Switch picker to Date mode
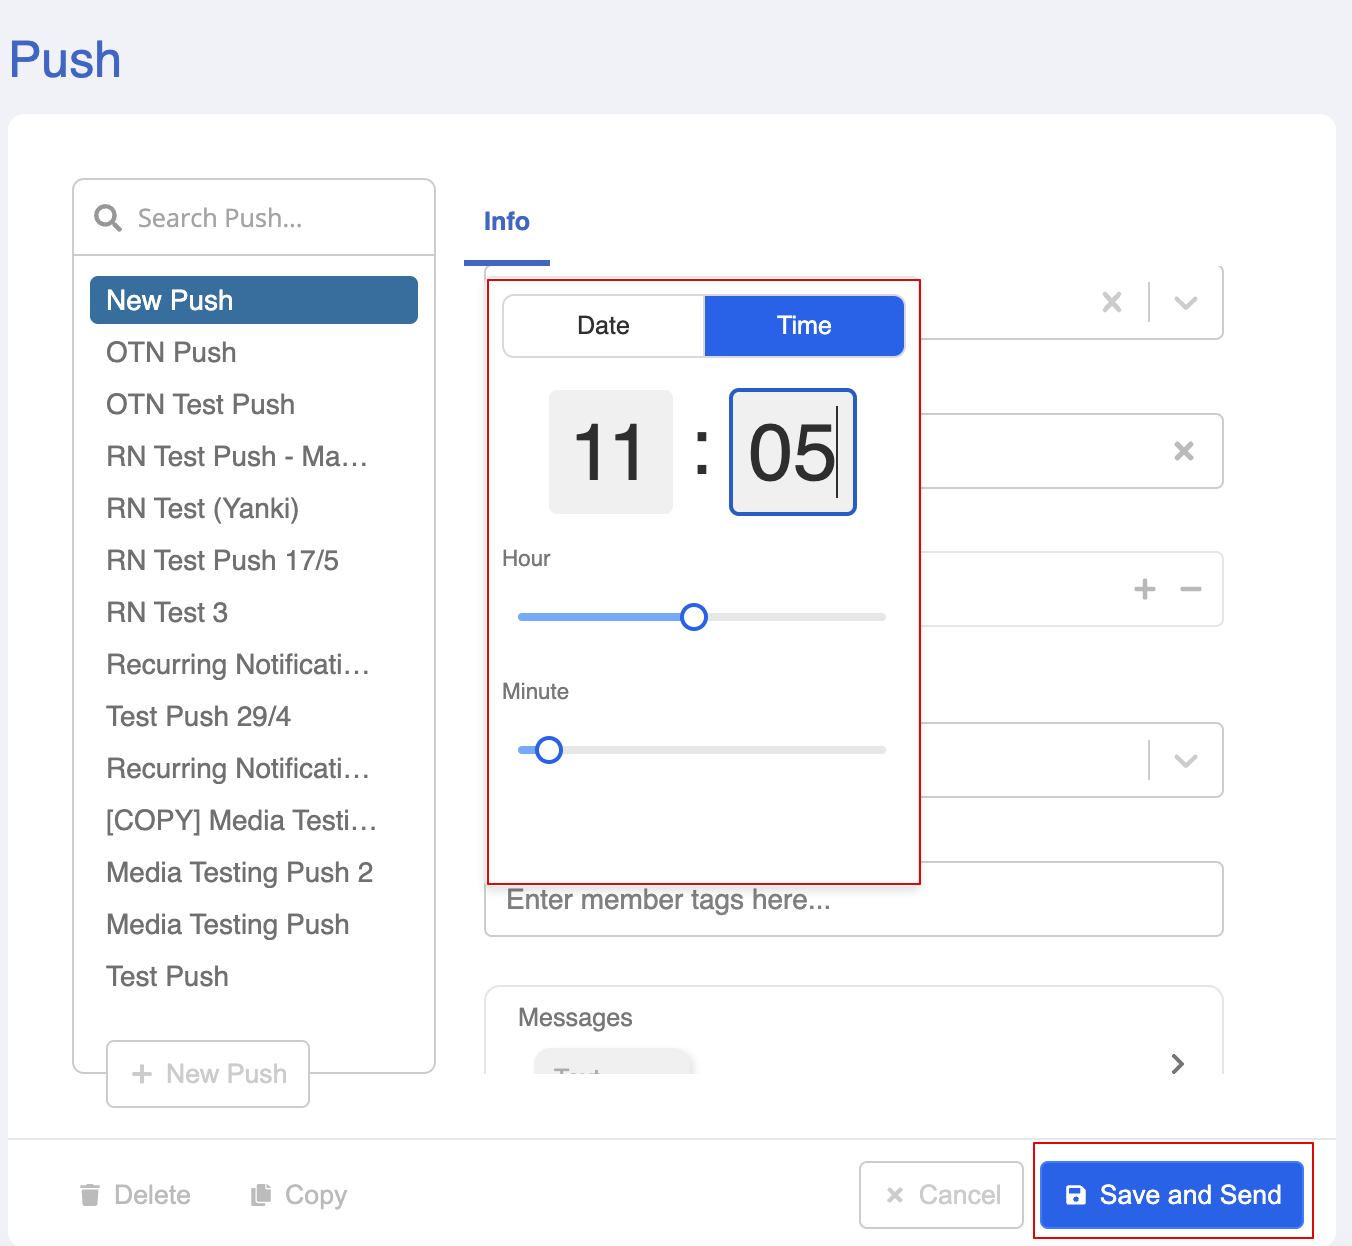 point(603,326)
